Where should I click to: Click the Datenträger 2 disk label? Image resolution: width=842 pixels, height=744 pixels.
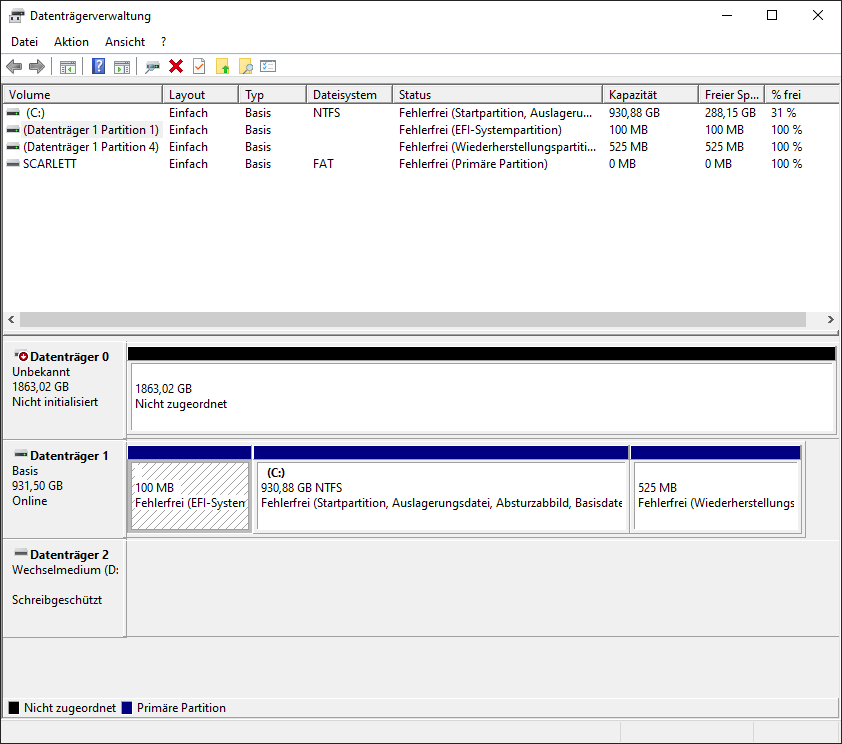coord(69,555)
